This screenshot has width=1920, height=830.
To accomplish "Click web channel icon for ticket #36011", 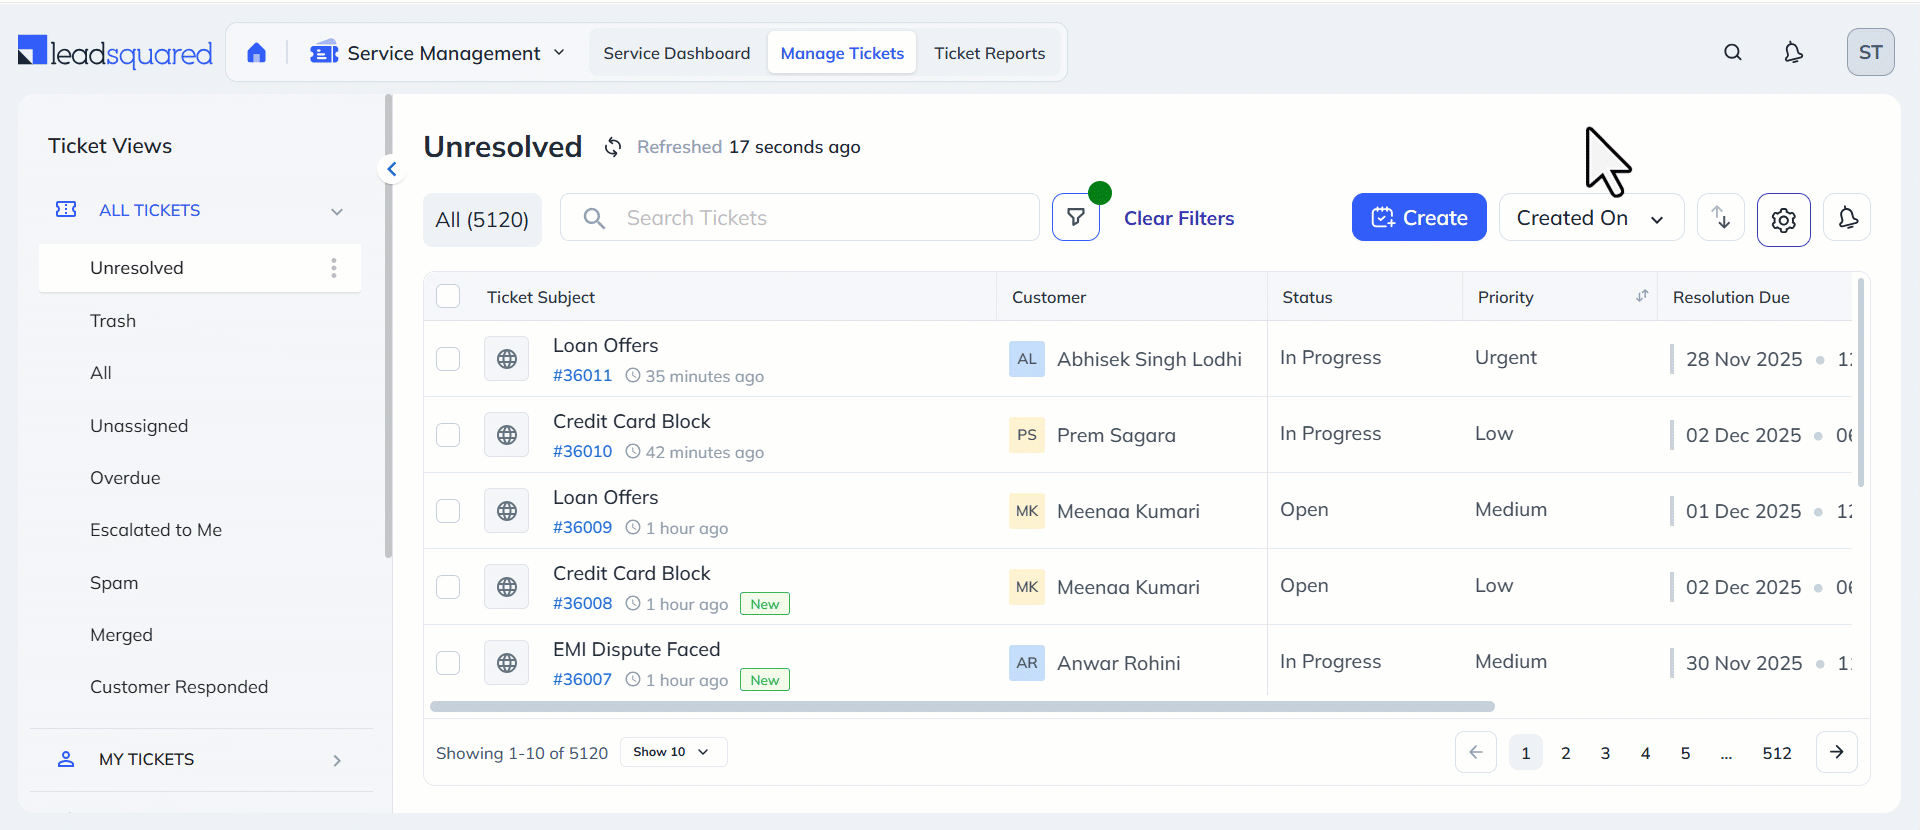I will point(507,359).
